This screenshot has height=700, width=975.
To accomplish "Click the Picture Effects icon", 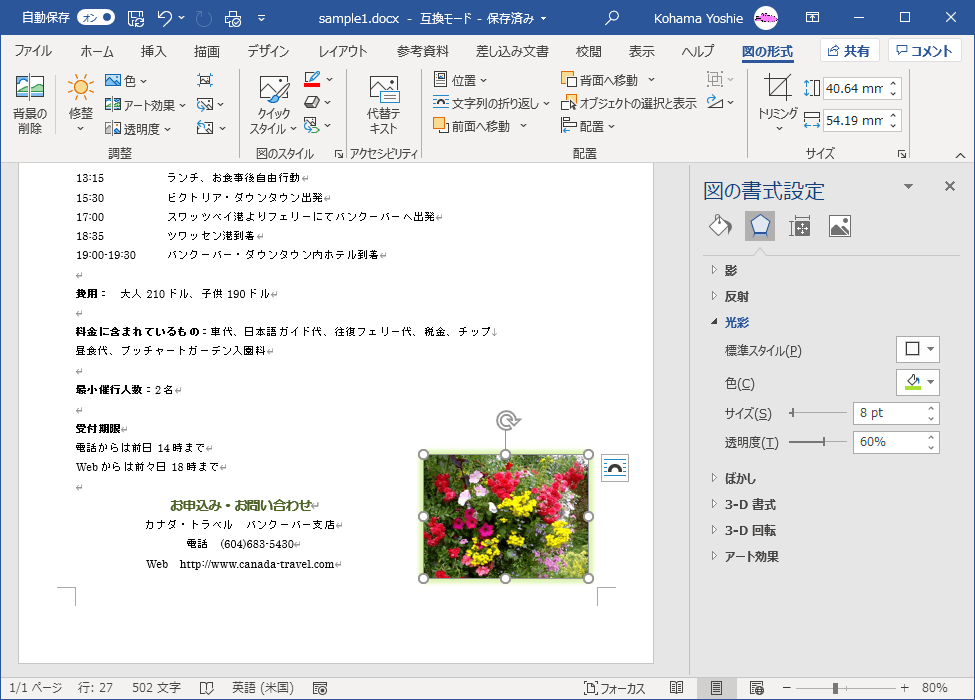I will [x=312, y=103].
